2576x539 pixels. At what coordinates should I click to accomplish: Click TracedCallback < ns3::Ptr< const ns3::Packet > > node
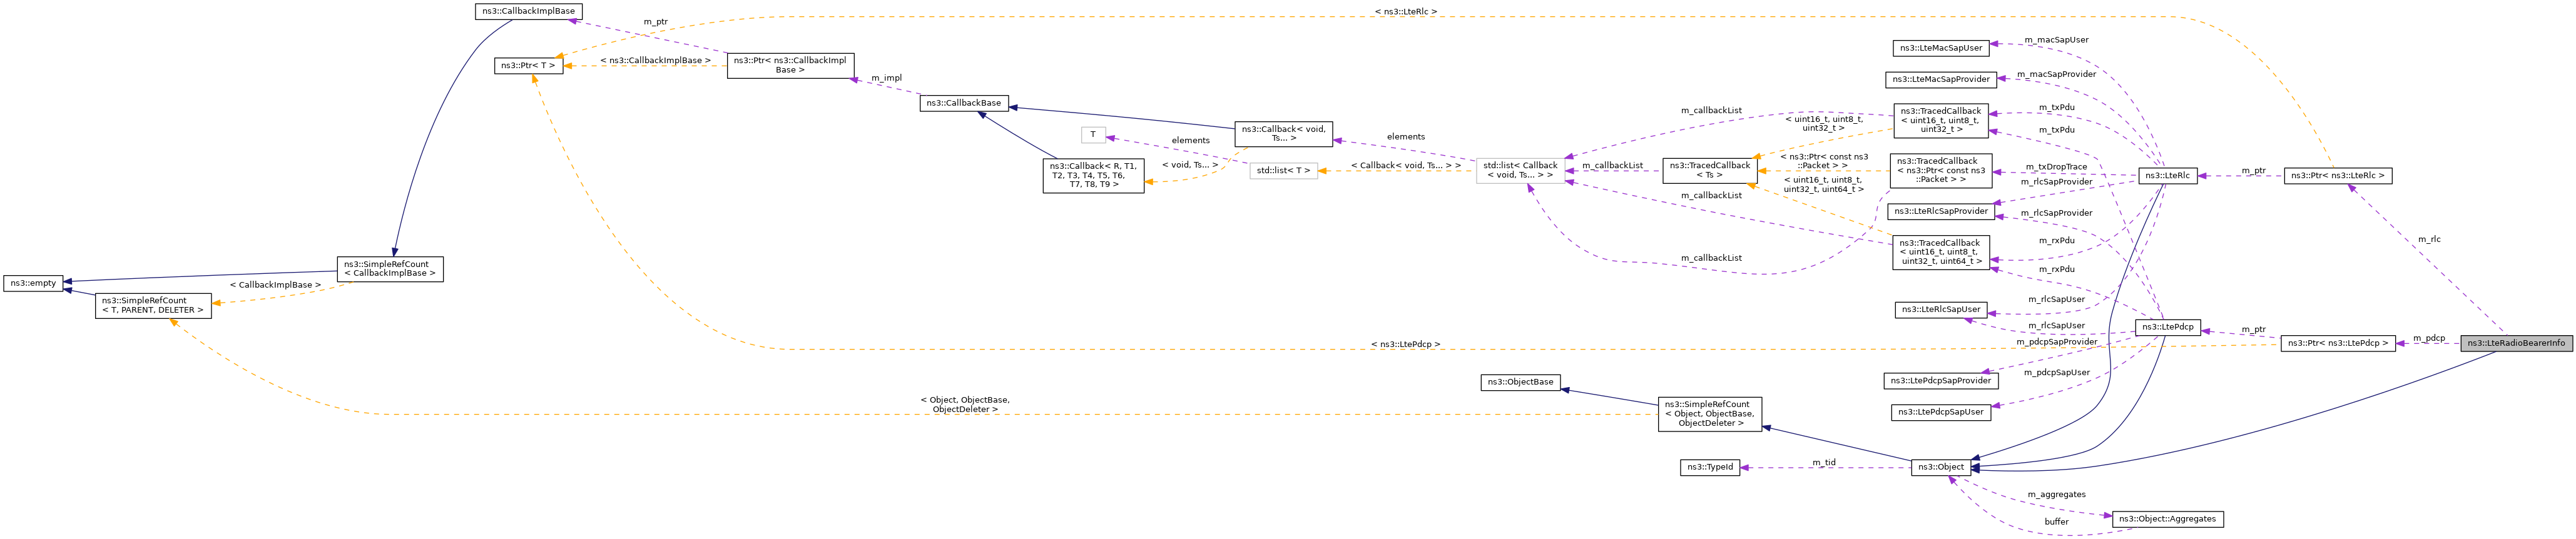point(1940,170)
